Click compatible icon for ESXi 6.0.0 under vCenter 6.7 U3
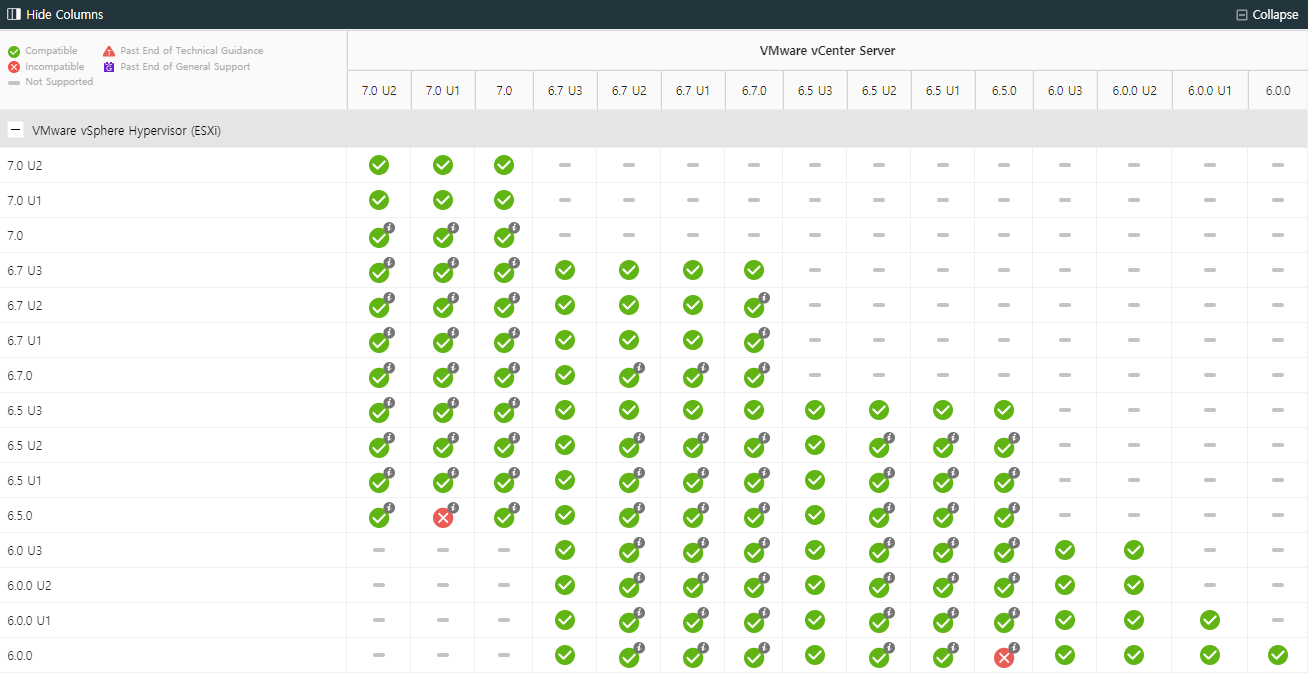Screen dimensions: 1314x679 pos(565,655)
